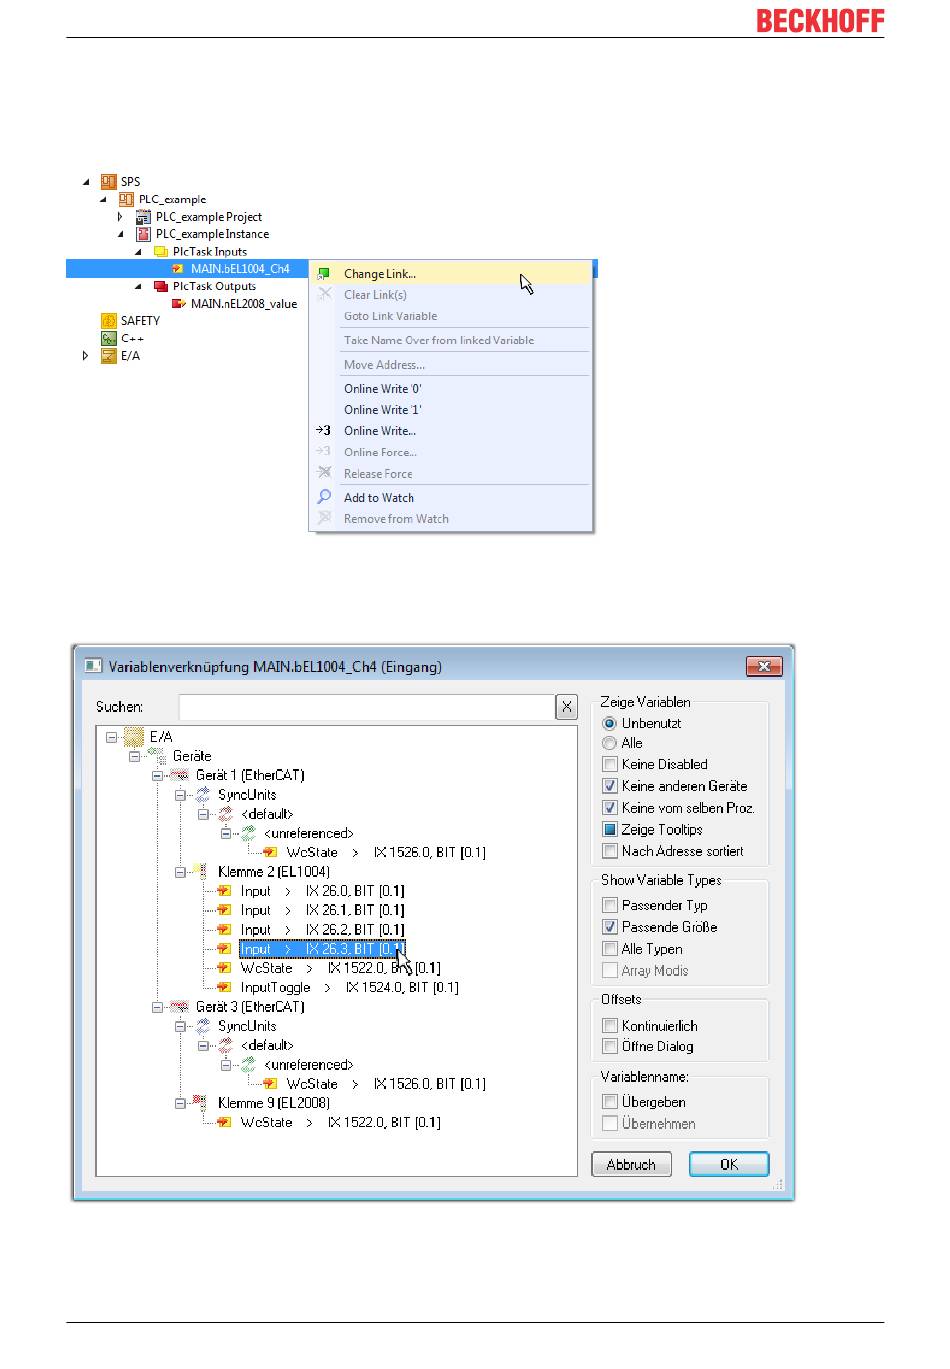Image resolution: width=950 pixels, height=1369 pixels.
Task: Click the Online Write arrow icon
Action: point(323,430)
